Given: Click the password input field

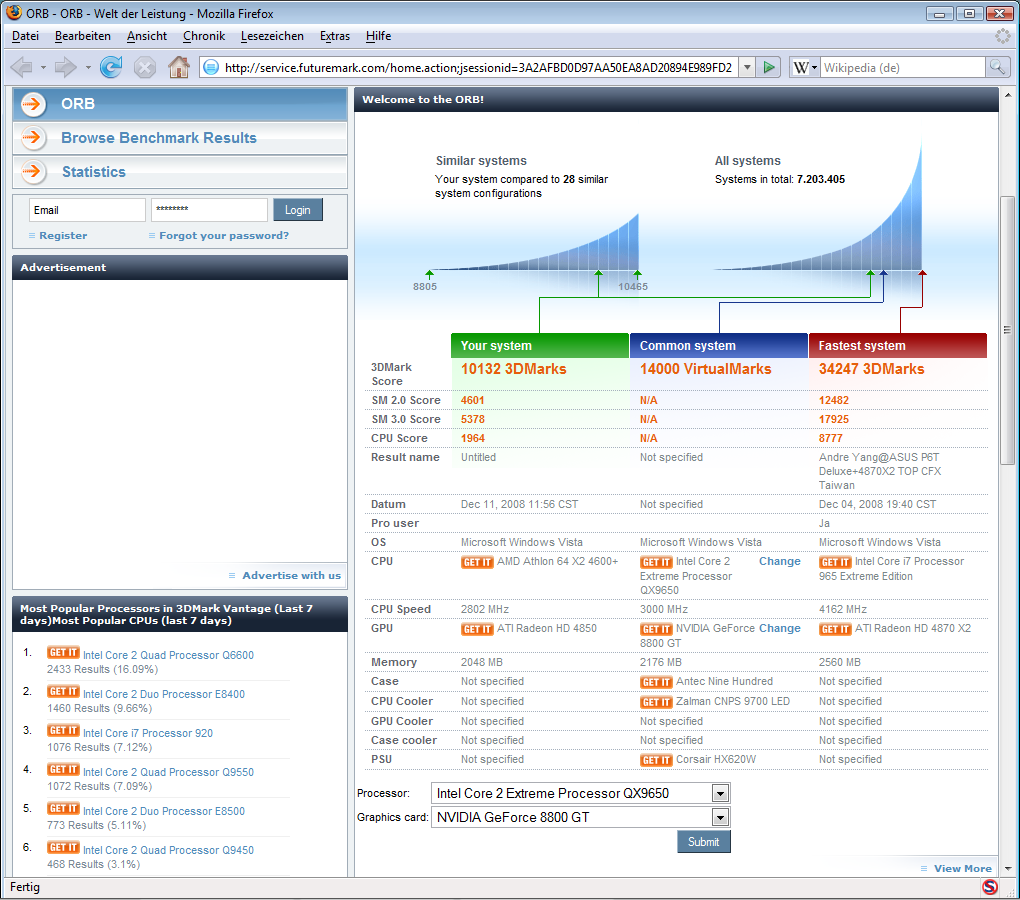Looking at the screenshot, I should [x=209, y=210].
